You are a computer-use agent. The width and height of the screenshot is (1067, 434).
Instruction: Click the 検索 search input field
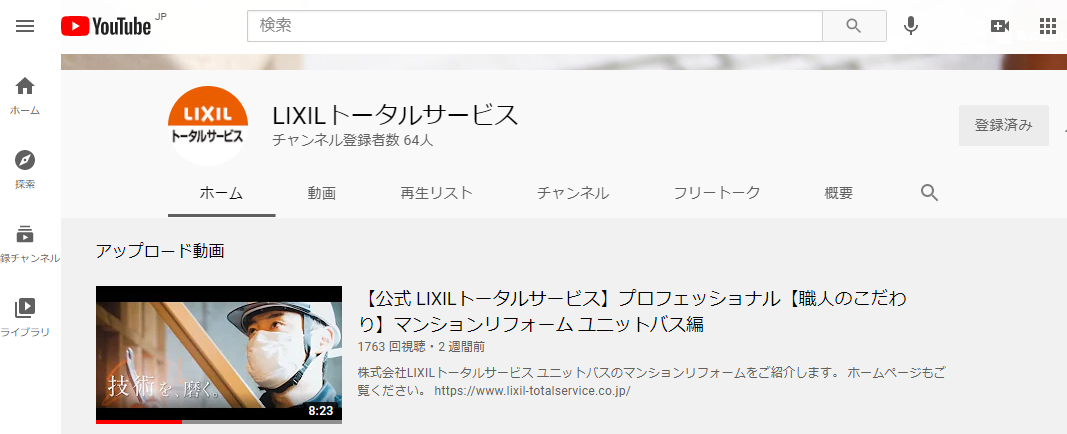click(x=534, y=26)
